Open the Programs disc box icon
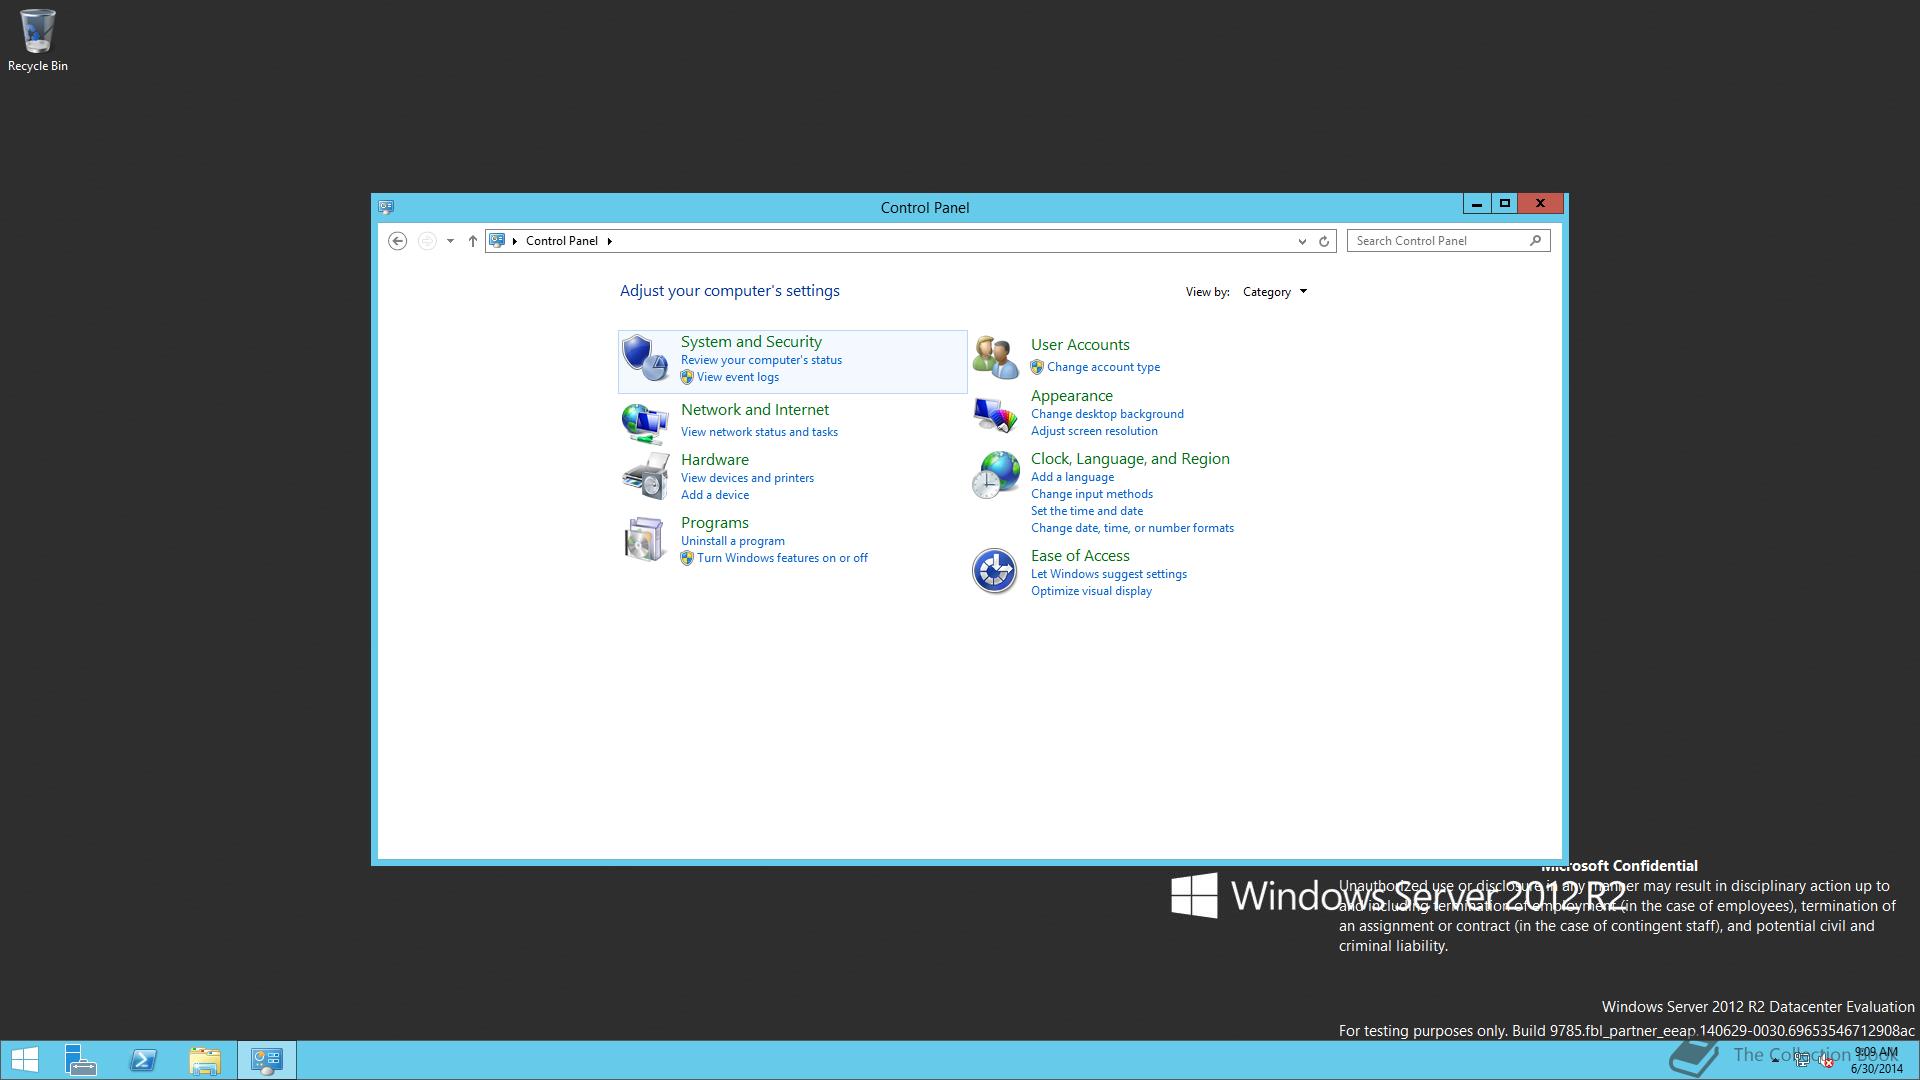Screen dimensions: 1920x1080 click(645, 539)
